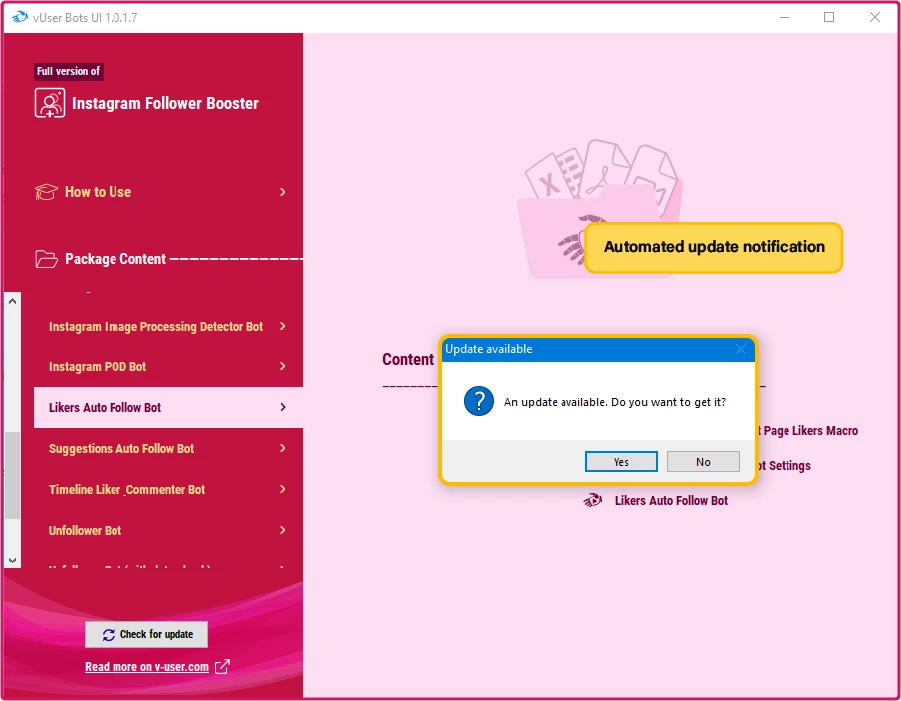
Task: Click the external link icon beside v-user.com
Action: point(222,667)
